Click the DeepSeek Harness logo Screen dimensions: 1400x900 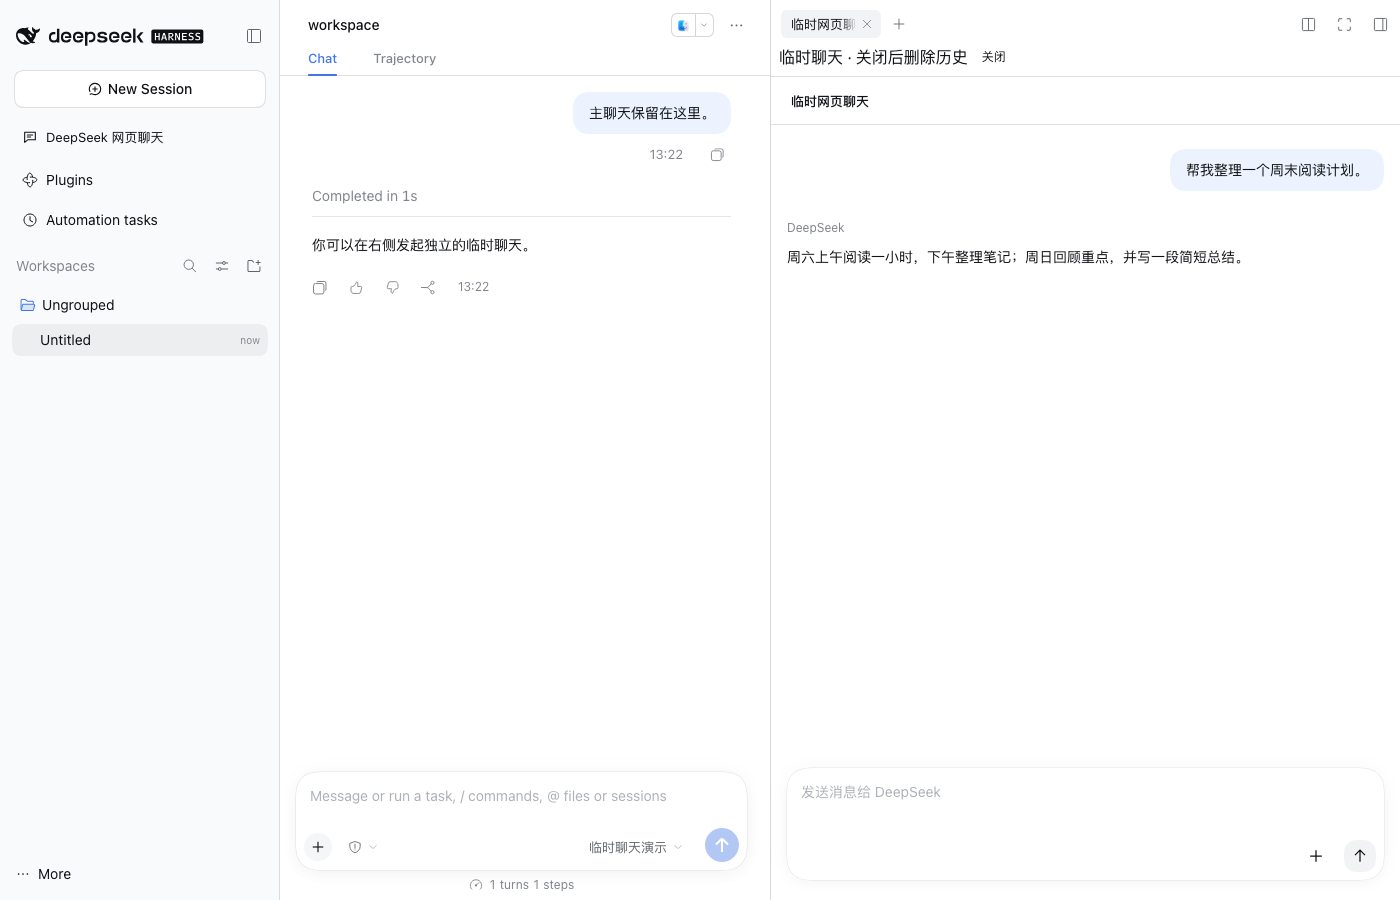pos(110,36)
